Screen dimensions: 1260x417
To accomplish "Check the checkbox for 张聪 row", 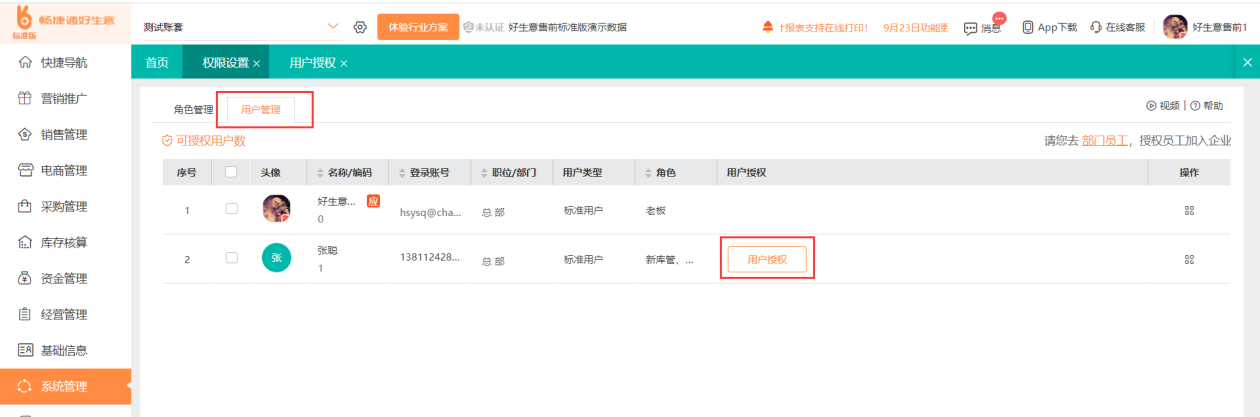I will 231,258.
